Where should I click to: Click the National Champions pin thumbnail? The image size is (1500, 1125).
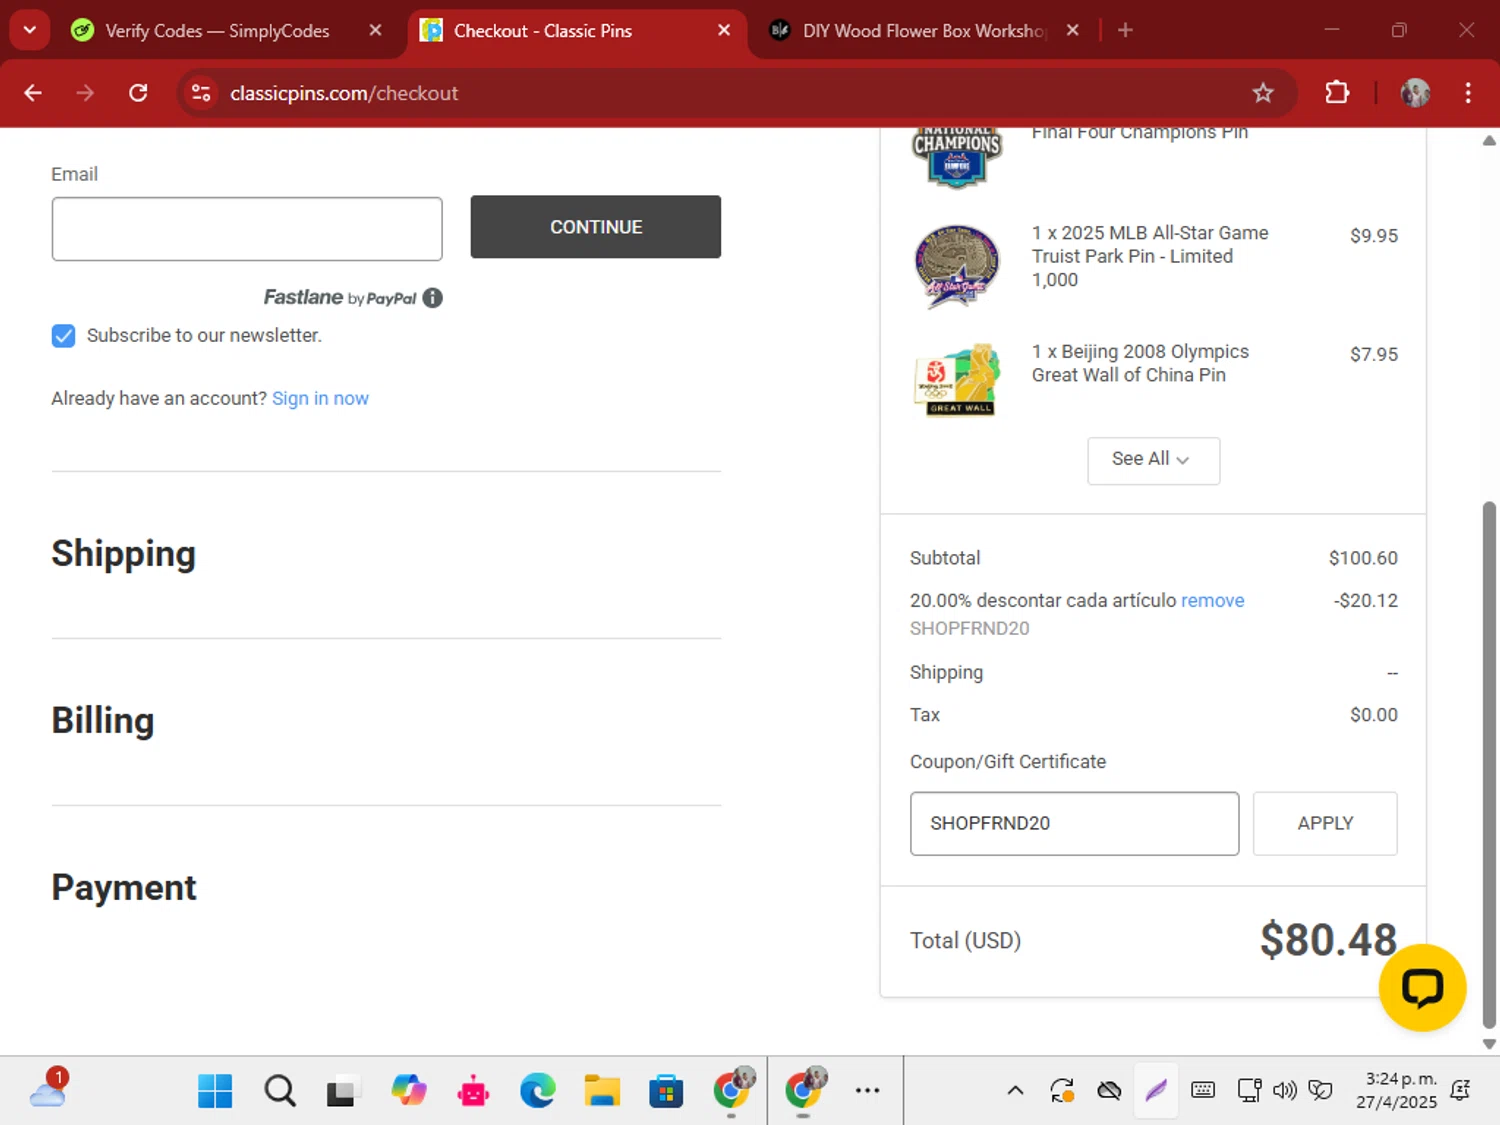(957, 157)
